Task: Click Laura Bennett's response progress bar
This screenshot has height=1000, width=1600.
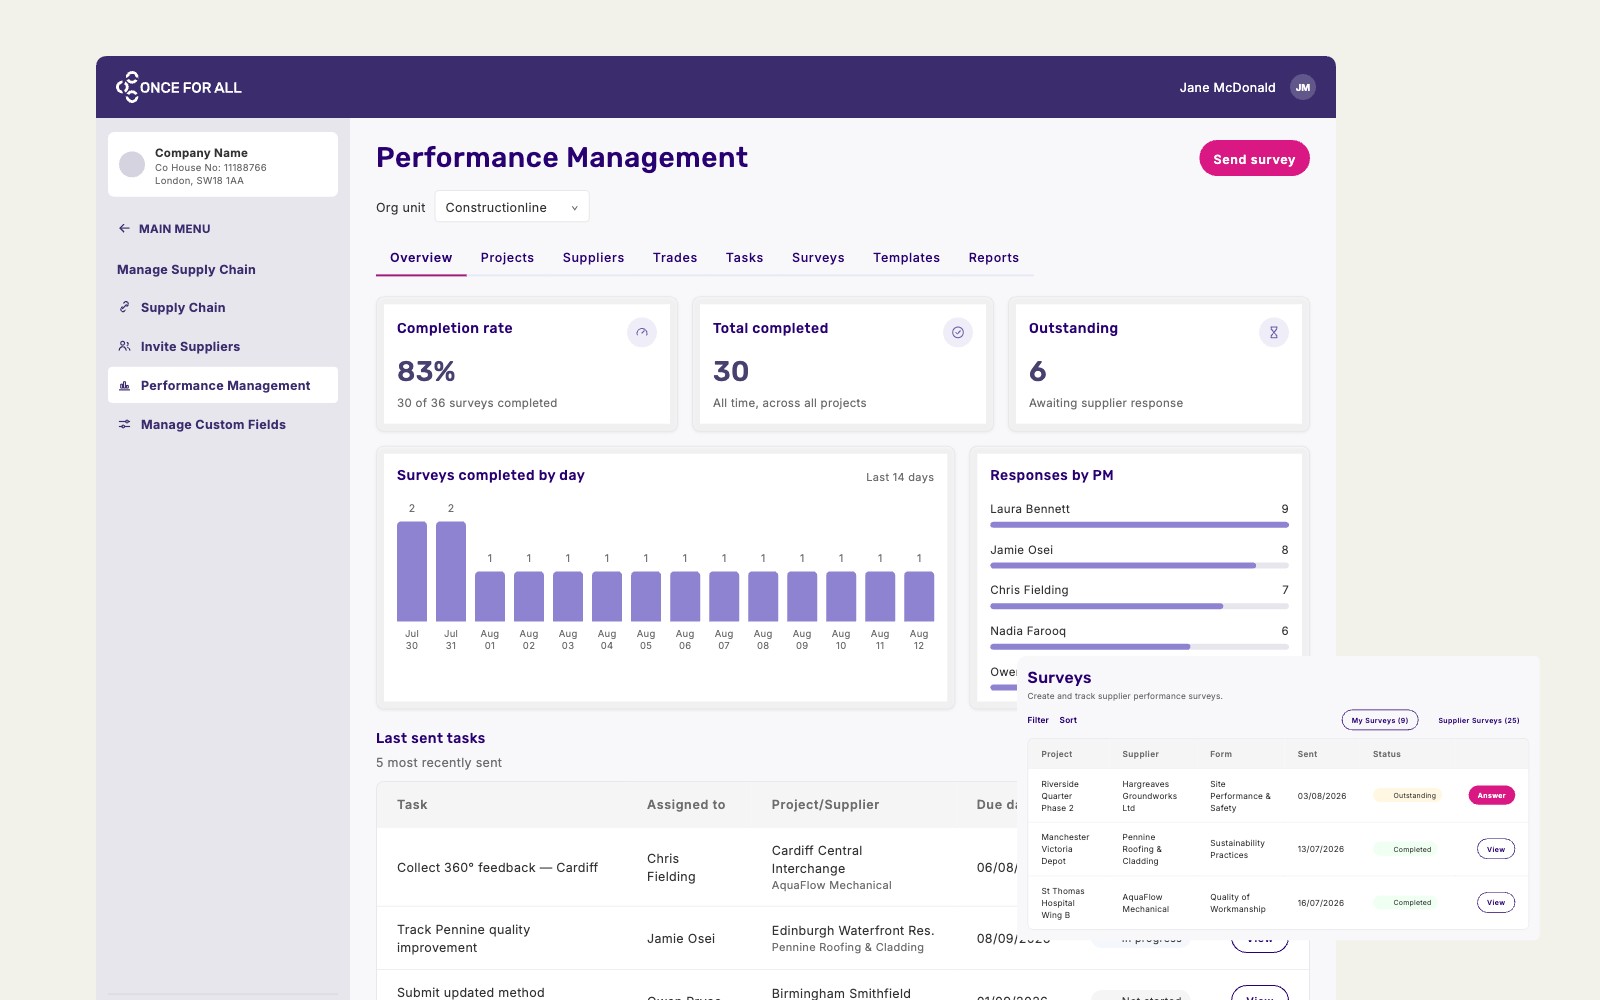Action: pyautogui.click(x=1139, y=524)
